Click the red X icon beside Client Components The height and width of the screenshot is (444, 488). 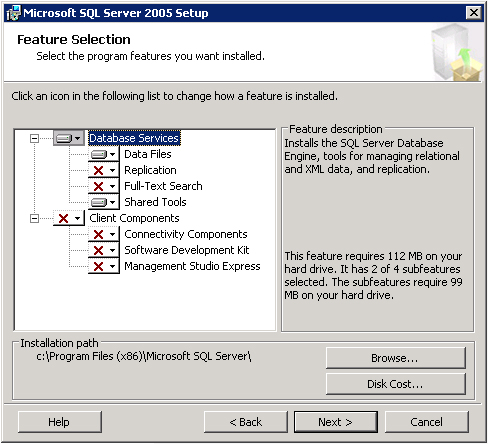63,218
